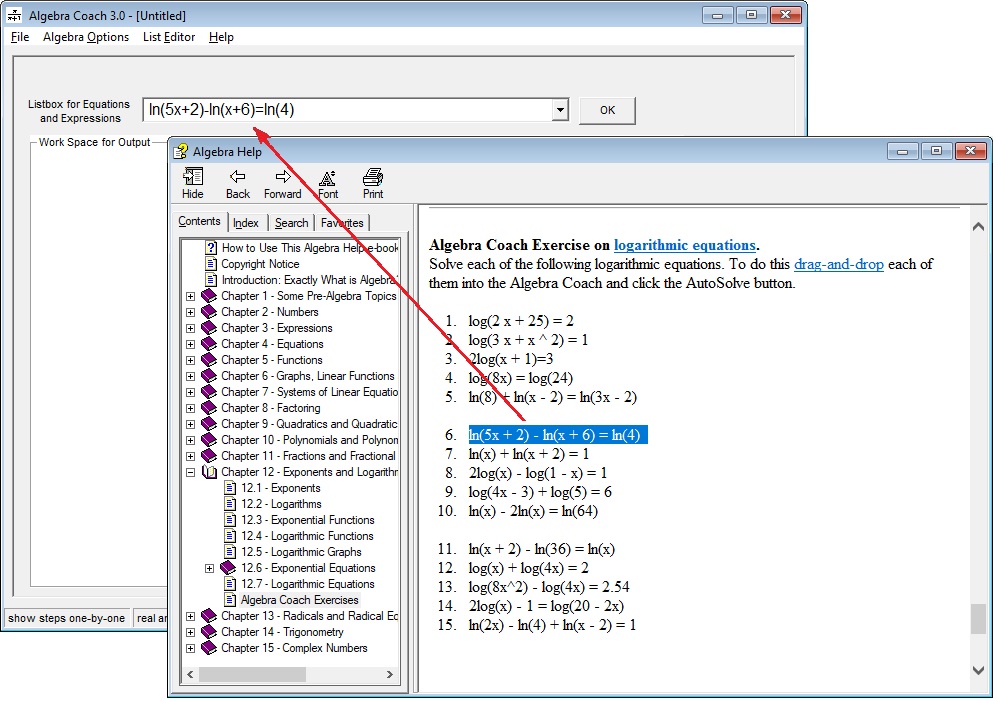Viewport: 996px width, 701px height.
Task: Select the Contents tab
Action: click(x=199, y=221)
